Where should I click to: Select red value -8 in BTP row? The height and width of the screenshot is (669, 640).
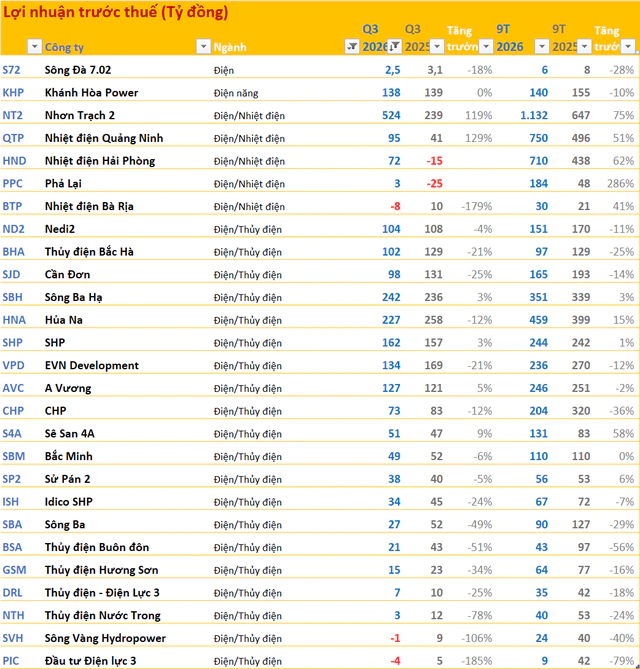click(396, 206)
